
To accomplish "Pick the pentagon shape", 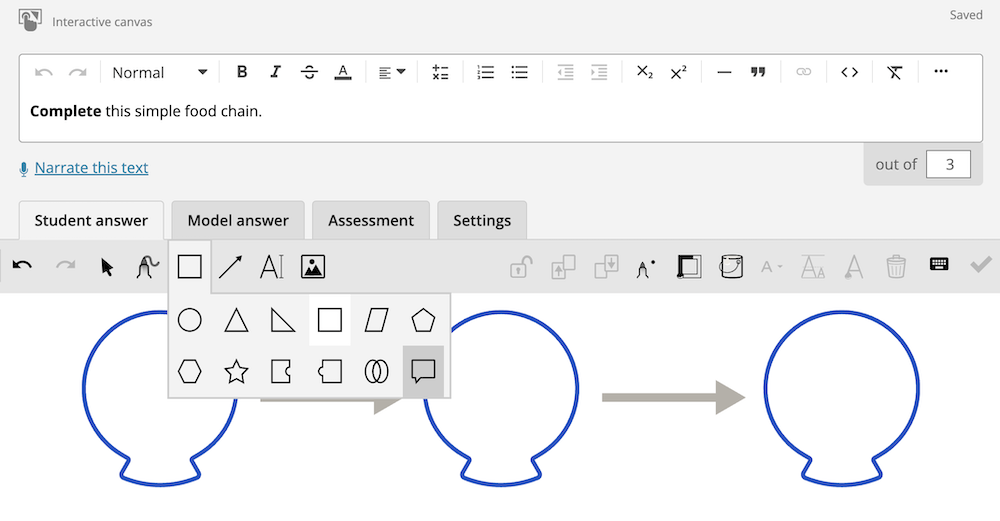I will click(x=423, y=320).
